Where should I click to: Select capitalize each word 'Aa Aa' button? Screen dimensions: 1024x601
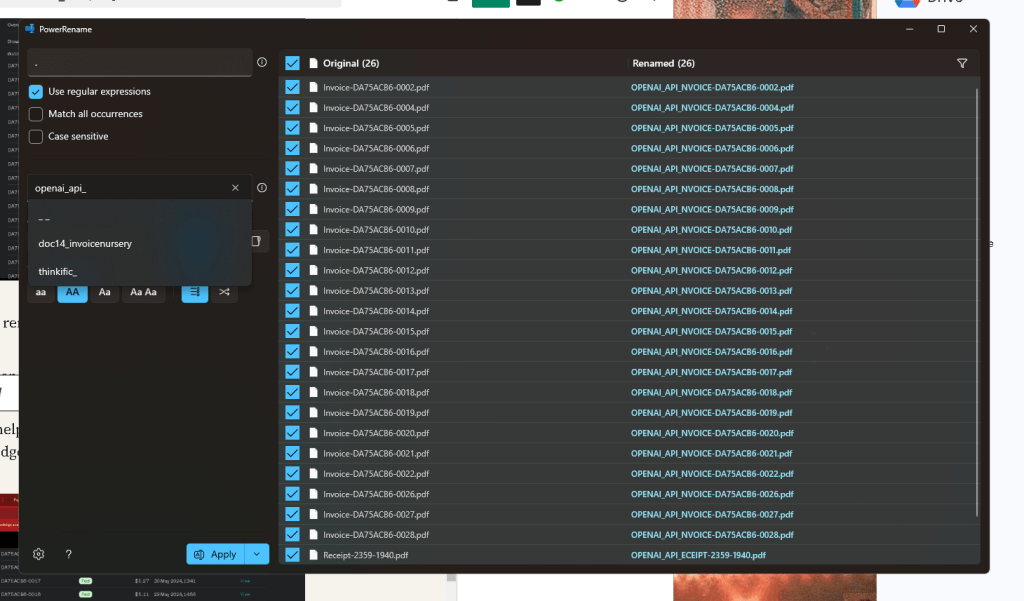tap(143, 292)
